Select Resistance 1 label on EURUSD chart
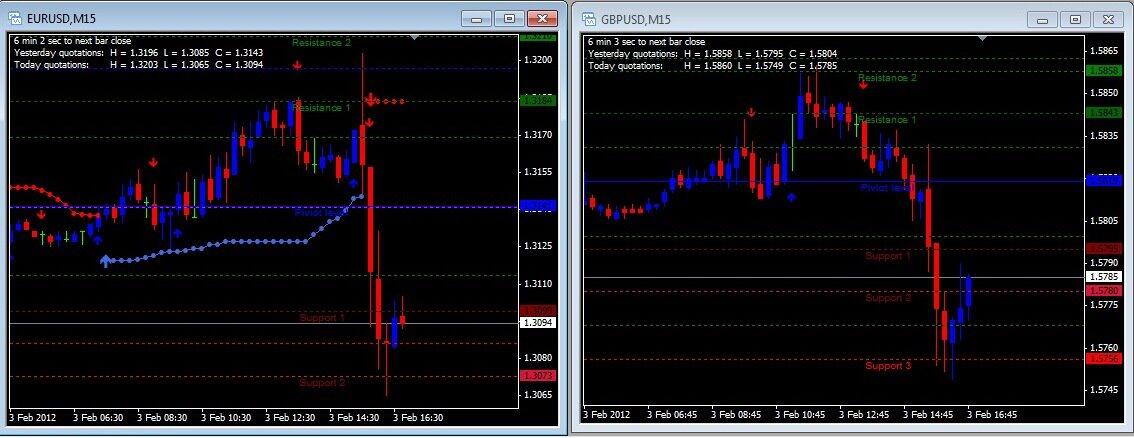Viewport: 1134px width, 438px height. pyautogui.click(x=321, y=108)
